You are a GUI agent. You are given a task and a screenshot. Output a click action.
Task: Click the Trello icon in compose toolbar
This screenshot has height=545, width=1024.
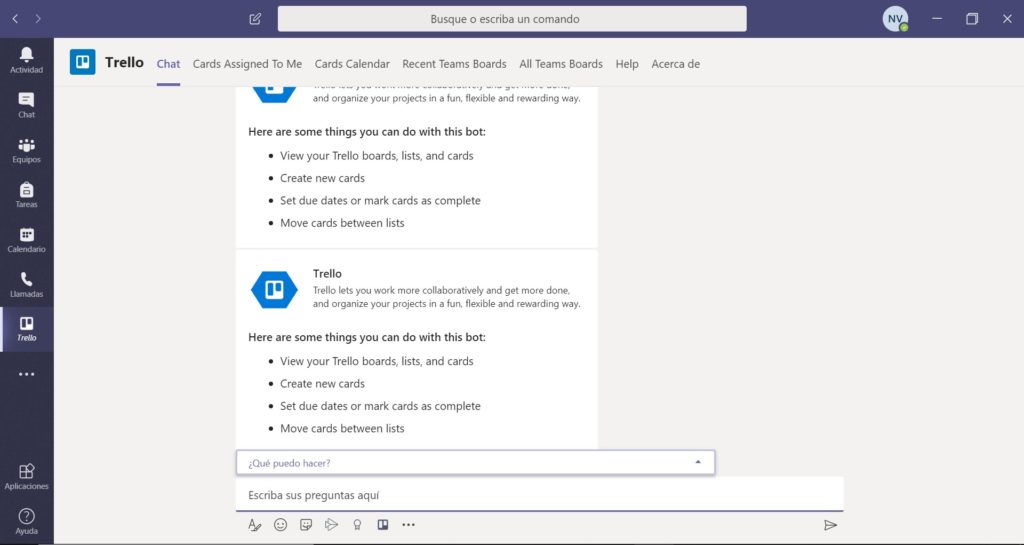coord(382,524)
